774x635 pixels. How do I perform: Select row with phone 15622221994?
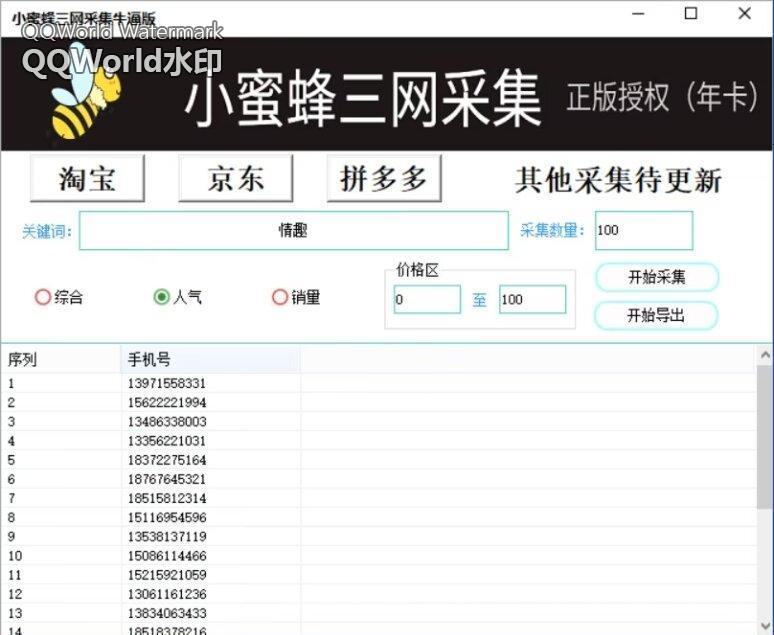click(x=378, y=402)
